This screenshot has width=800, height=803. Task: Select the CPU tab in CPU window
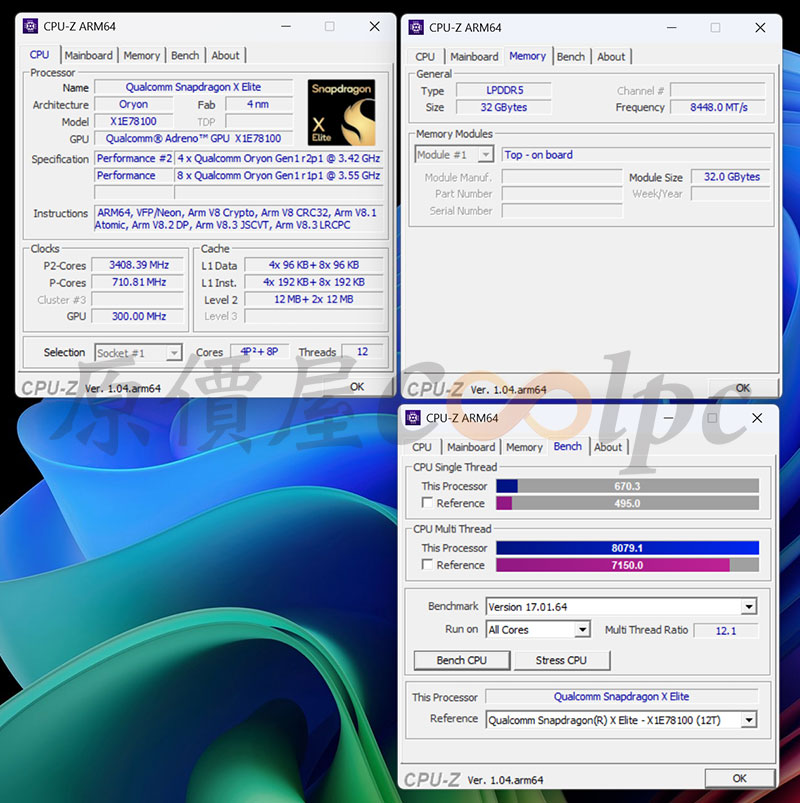point(39,54)
